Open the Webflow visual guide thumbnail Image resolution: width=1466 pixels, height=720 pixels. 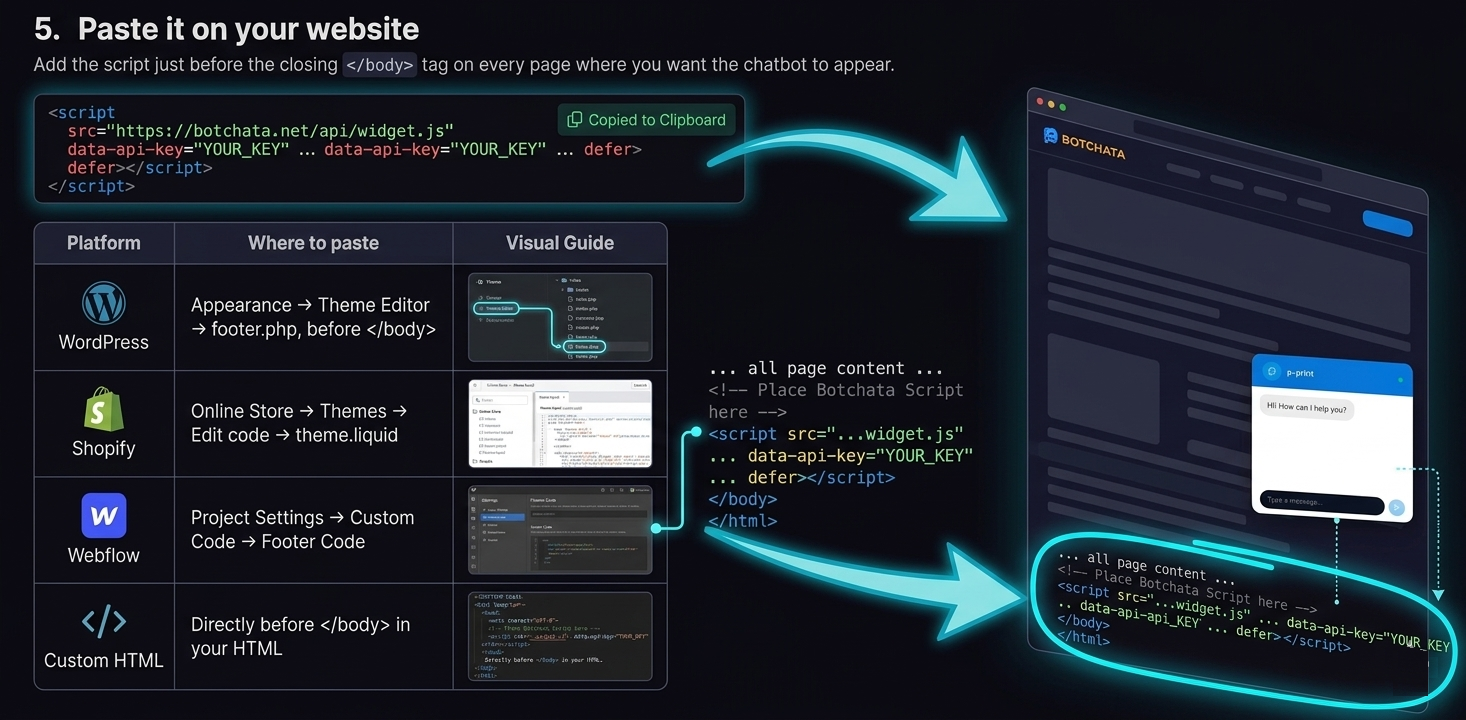click(560, 530)
